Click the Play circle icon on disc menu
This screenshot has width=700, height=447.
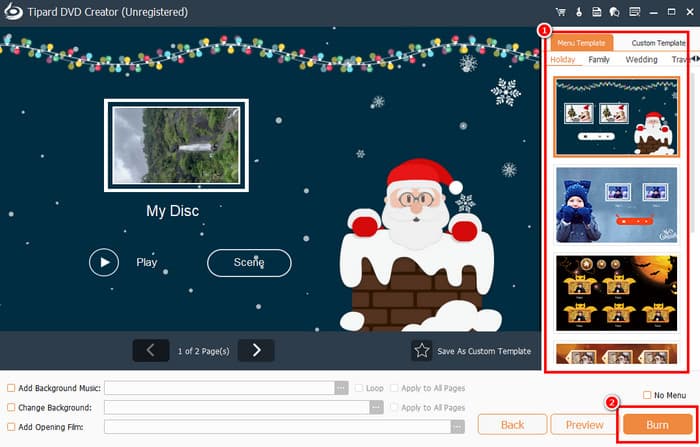coord(104,262)
